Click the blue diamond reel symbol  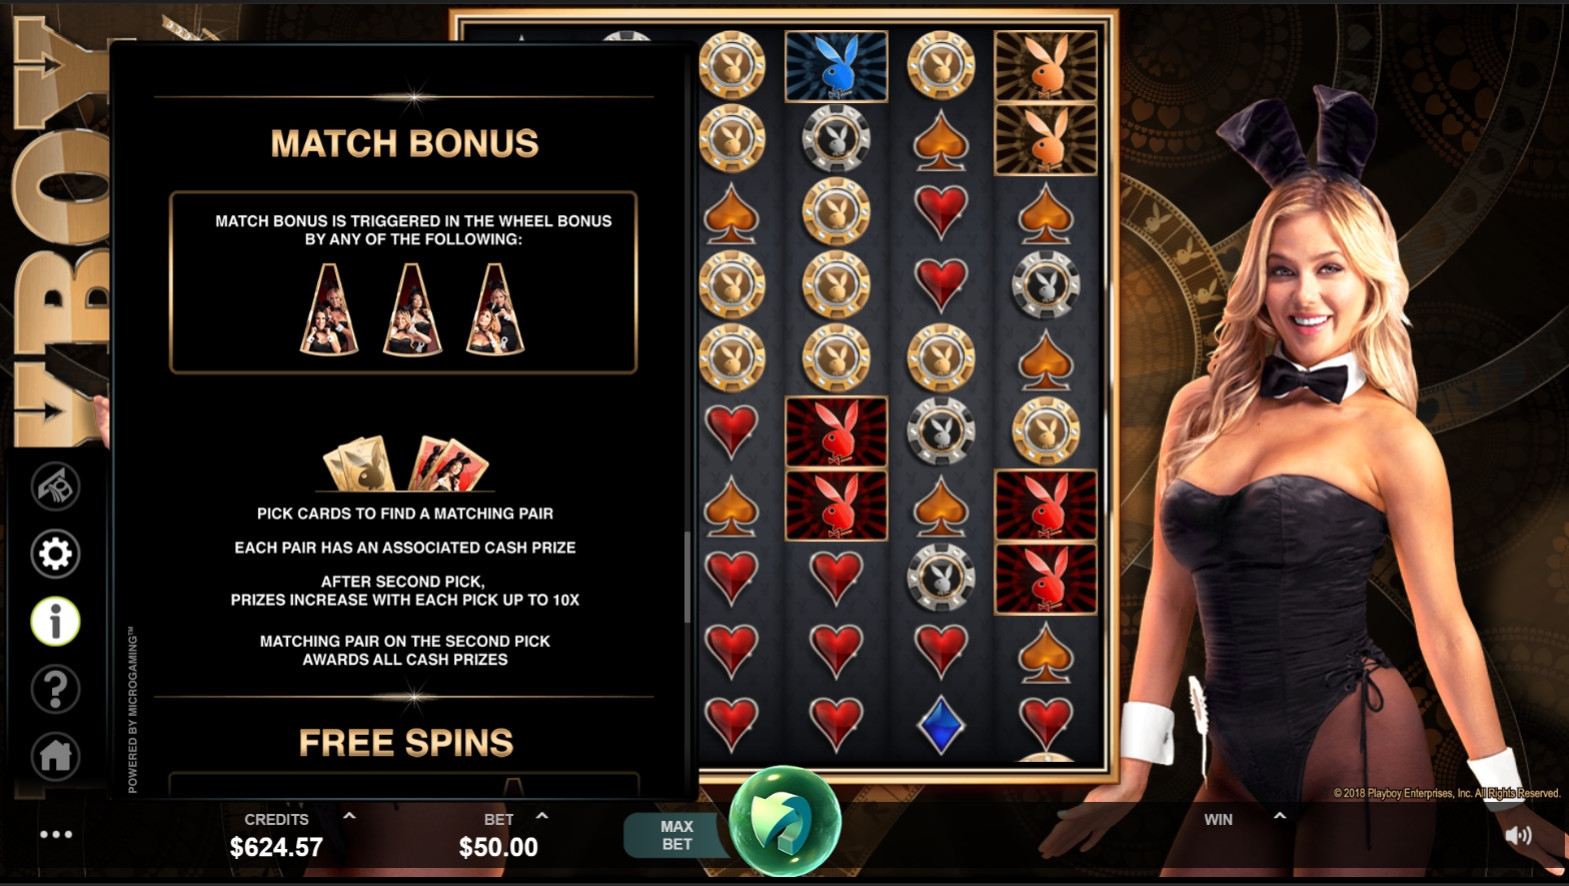[x=940, y=724]
